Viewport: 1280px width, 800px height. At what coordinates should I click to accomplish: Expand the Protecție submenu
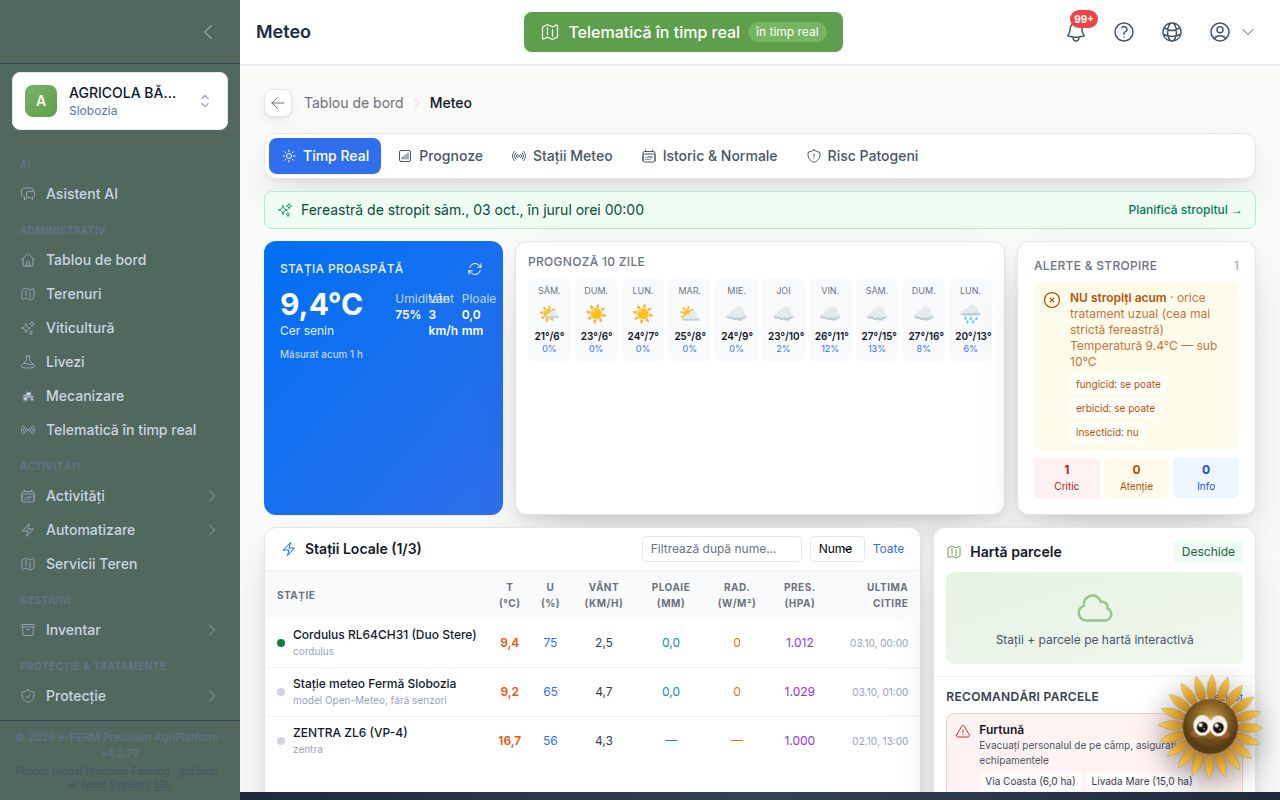[x=120, y=696]
